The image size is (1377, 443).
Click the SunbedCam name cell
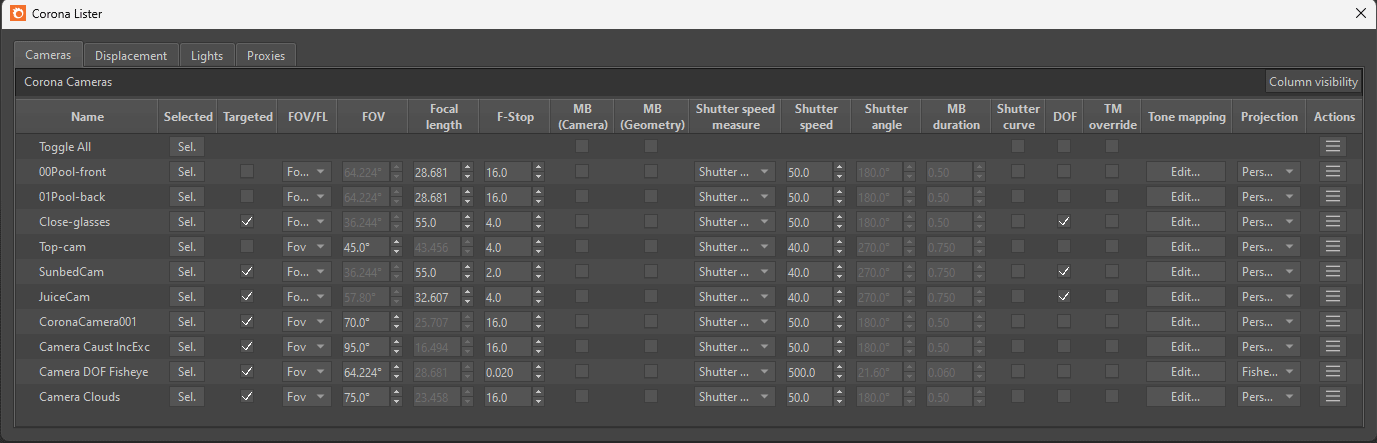click(87, 272)
